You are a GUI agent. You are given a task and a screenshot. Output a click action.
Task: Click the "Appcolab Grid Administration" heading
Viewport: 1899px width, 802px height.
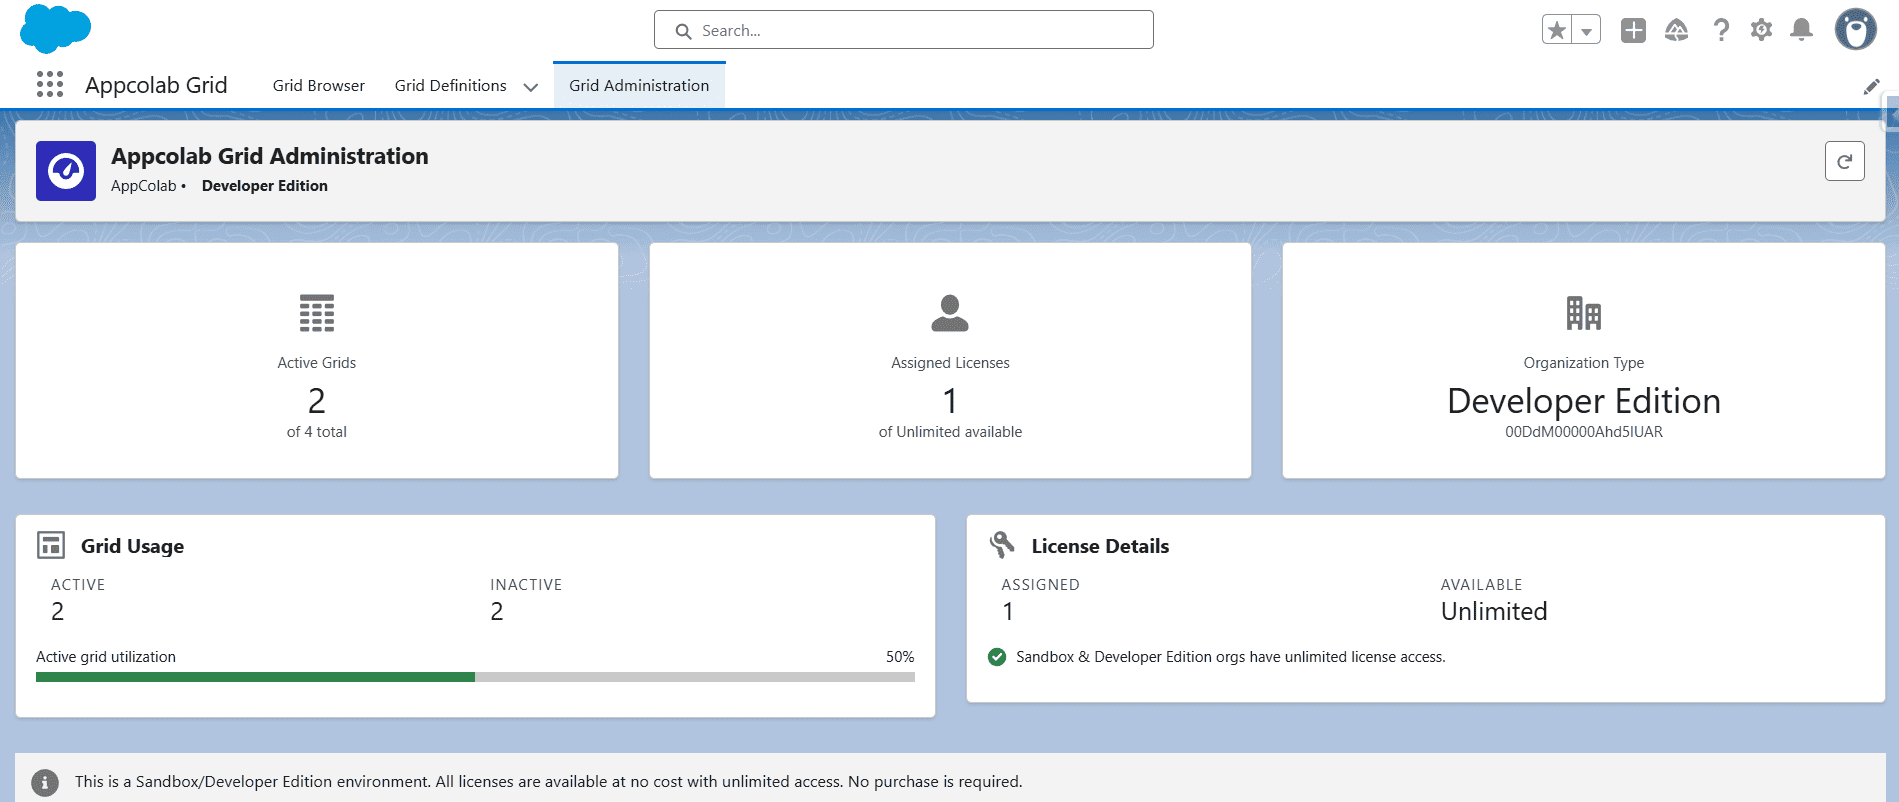(270, 156)
